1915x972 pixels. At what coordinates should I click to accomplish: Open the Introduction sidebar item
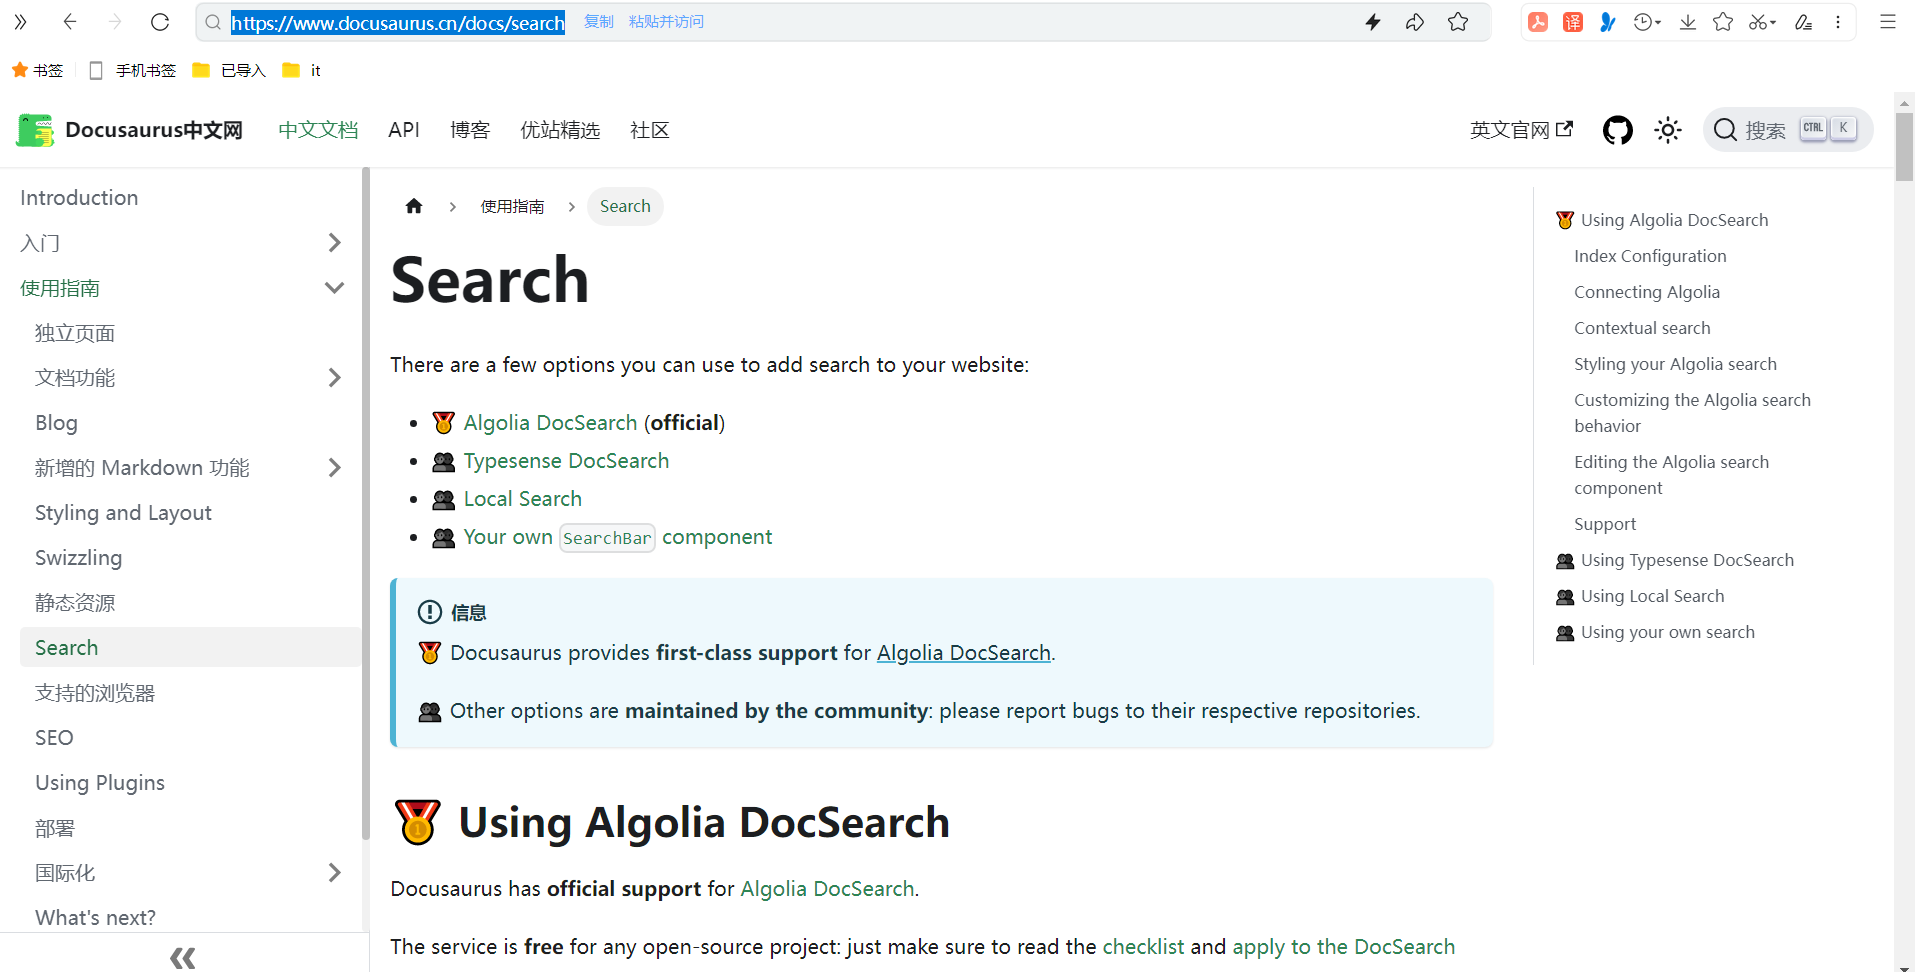click(x=79, y=198)
